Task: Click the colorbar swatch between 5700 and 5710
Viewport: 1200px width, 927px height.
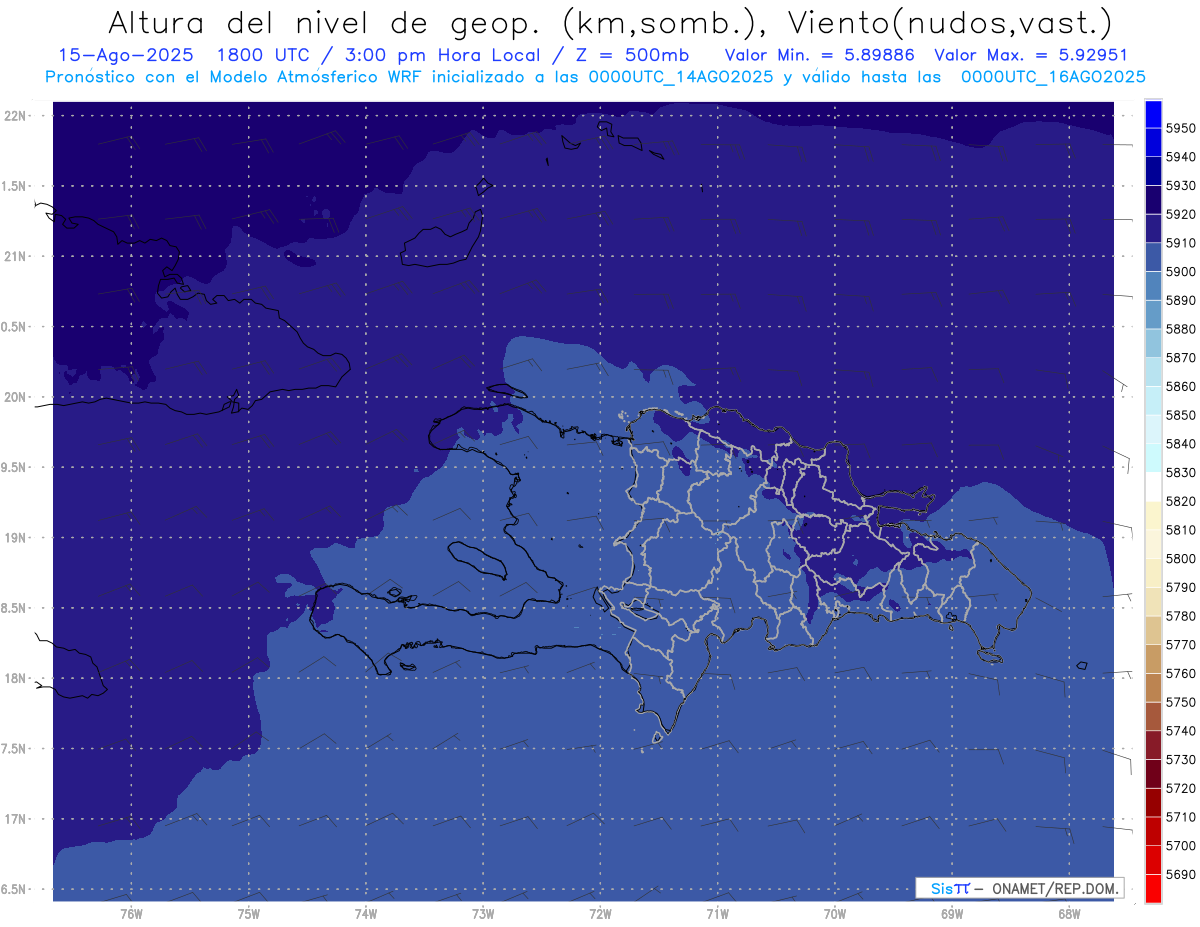Action: coord(1153,832)
